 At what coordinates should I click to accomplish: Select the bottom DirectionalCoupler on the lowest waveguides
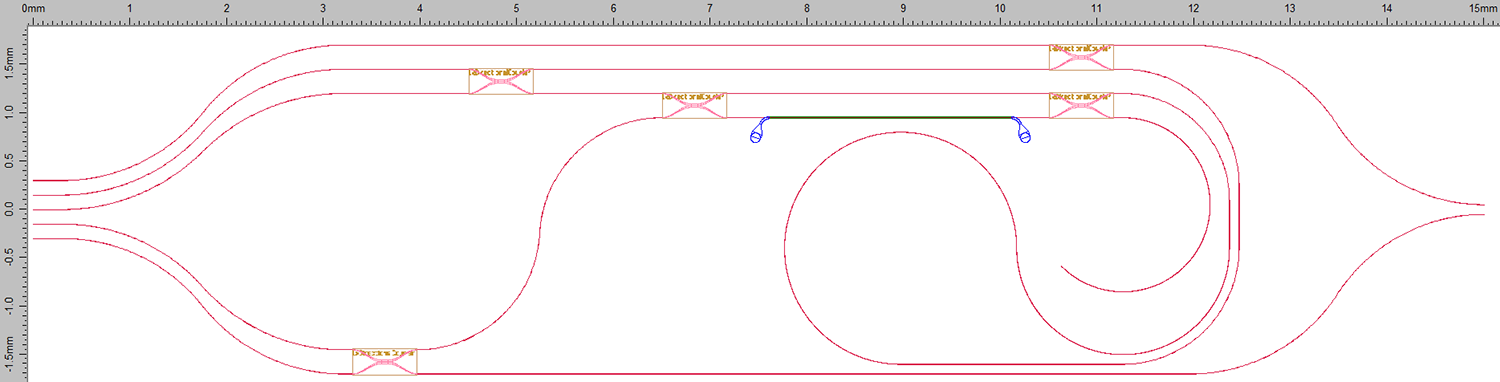[x=385, y=361]
